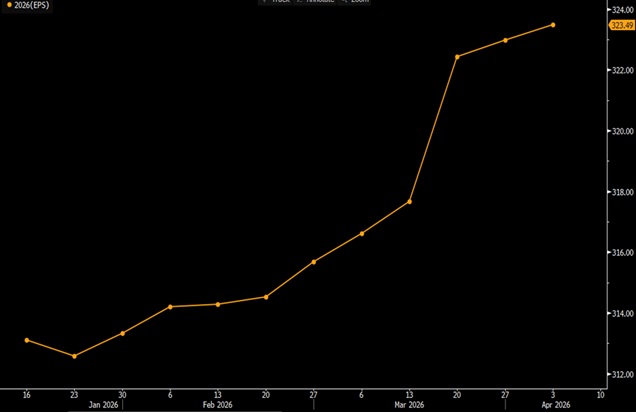Click the Jan 2026 month label

pyautogui.click(x=103, y=405)
